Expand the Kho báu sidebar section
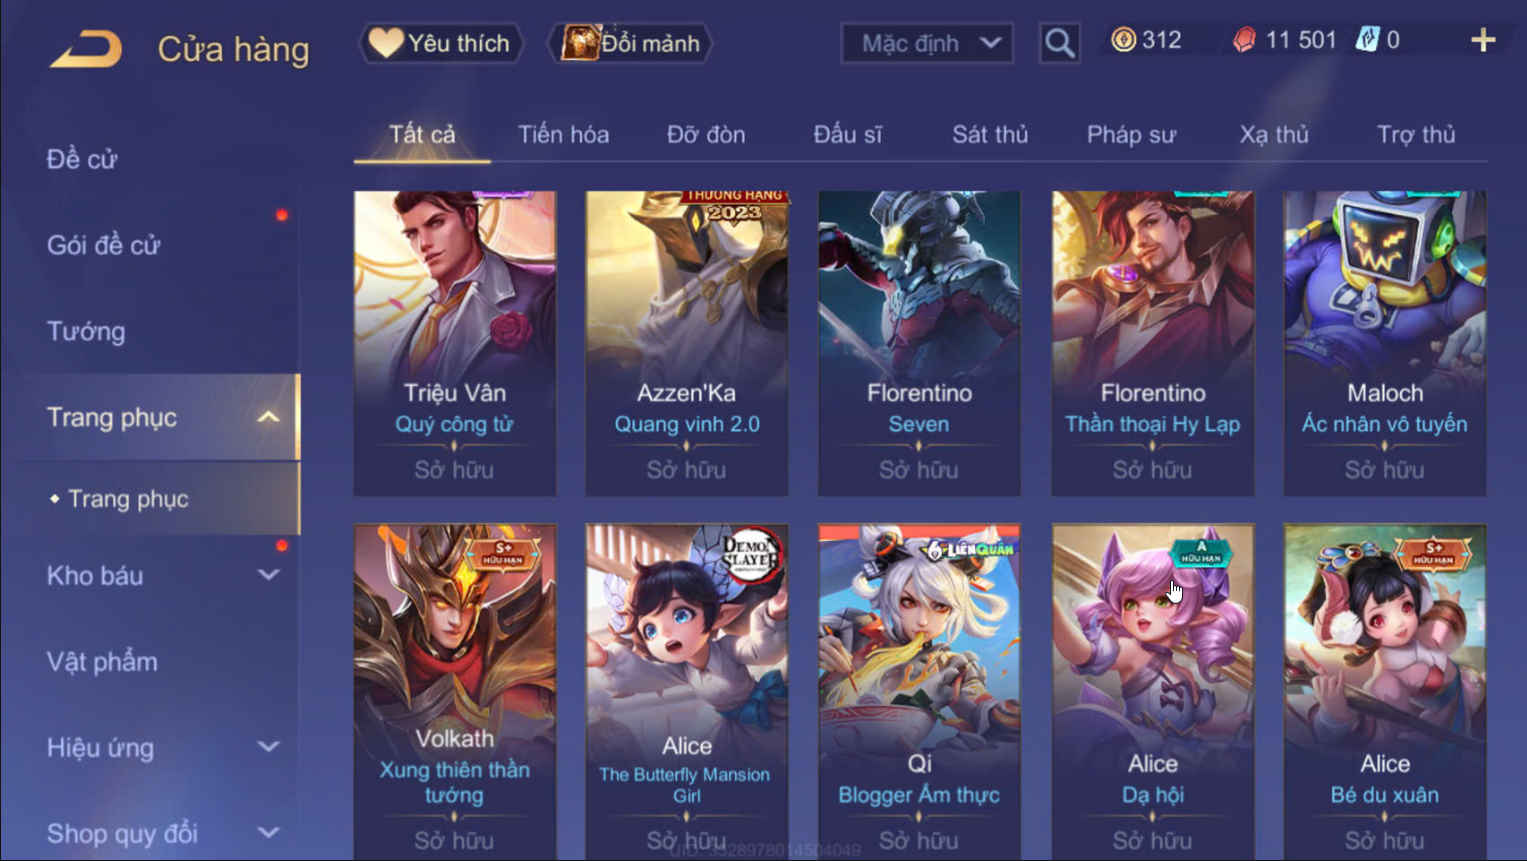The image size is (1527, 861). (268, 575)
